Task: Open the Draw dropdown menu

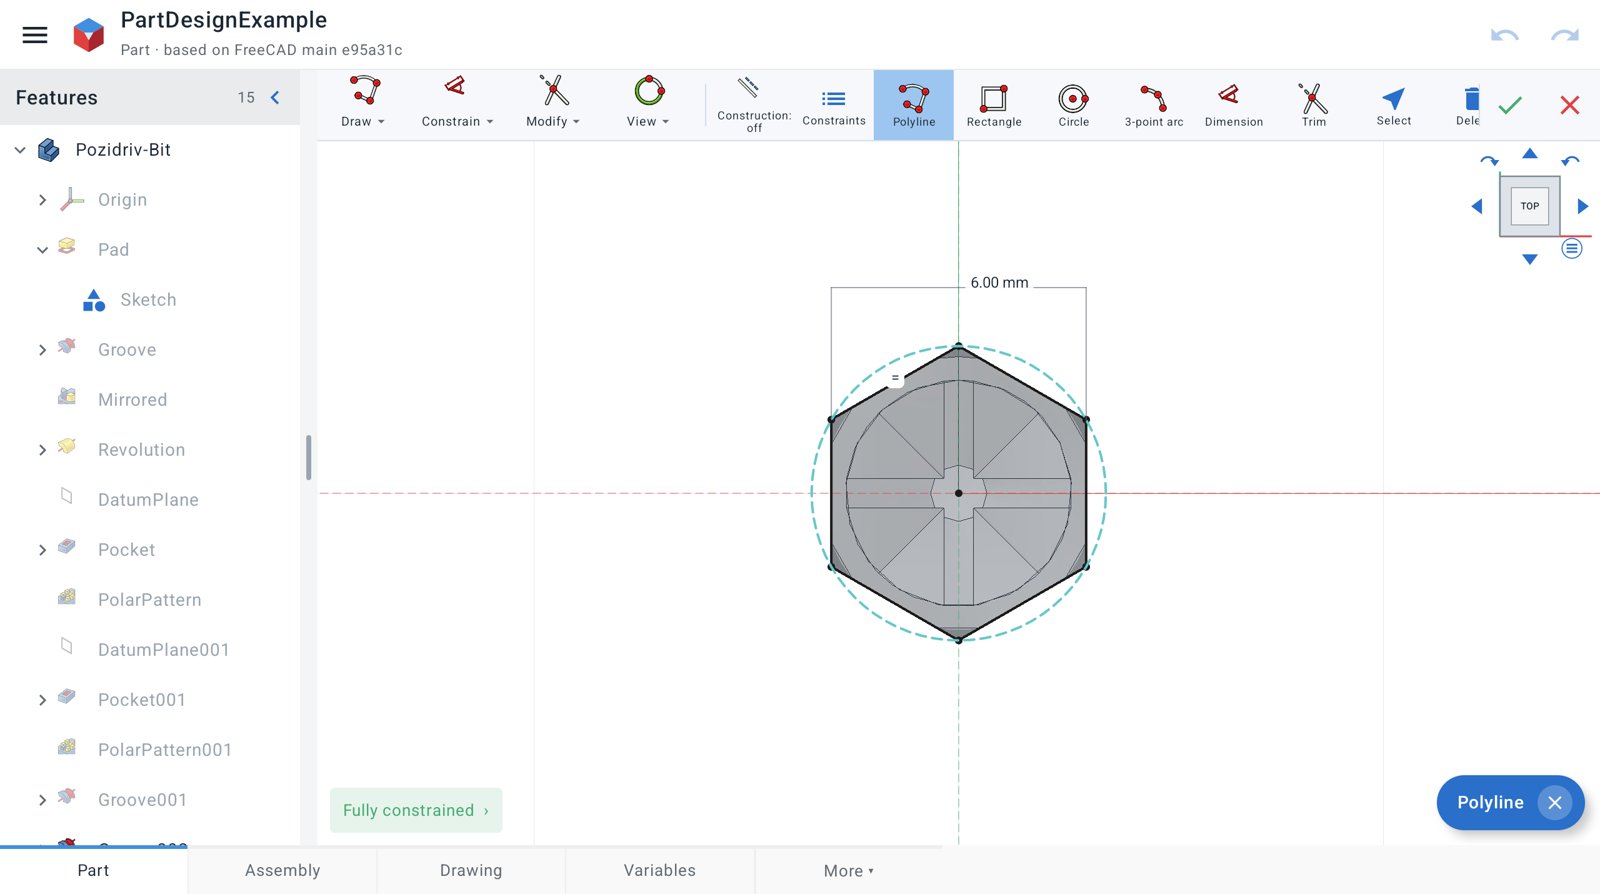Action: coord(363,103)
